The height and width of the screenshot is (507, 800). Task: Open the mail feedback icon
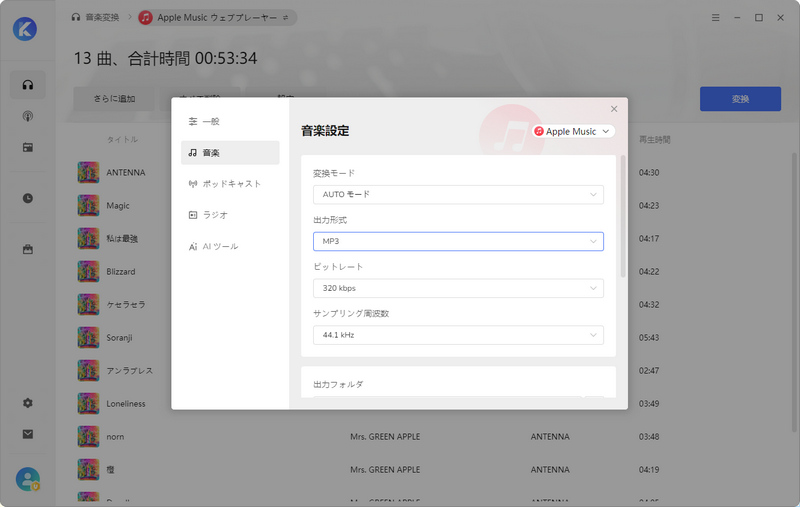pyautogui.click(x=28, y=434)
